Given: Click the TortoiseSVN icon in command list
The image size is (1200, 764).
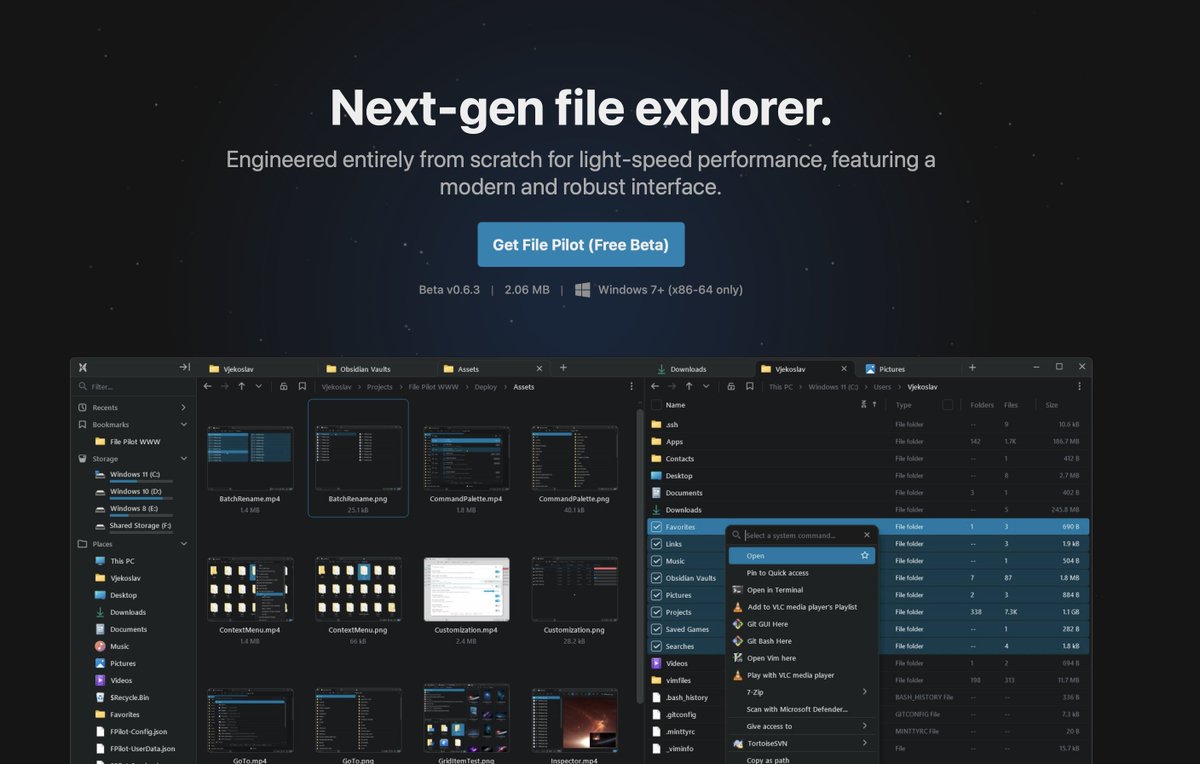Looking at the screenshot, I should (737, 743).
